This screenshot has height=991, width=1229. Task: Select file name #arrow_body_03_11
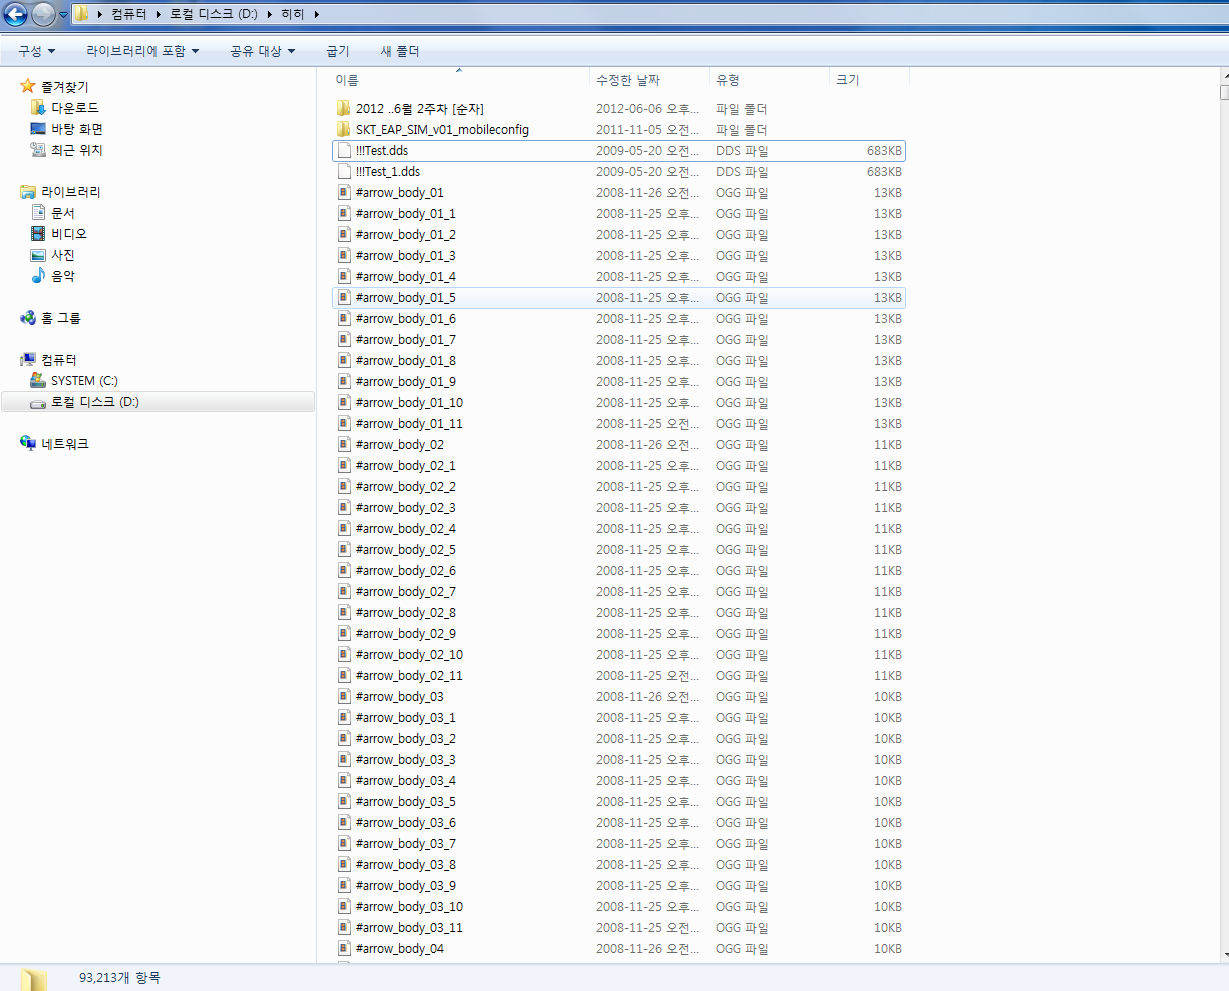coord(409,927)
